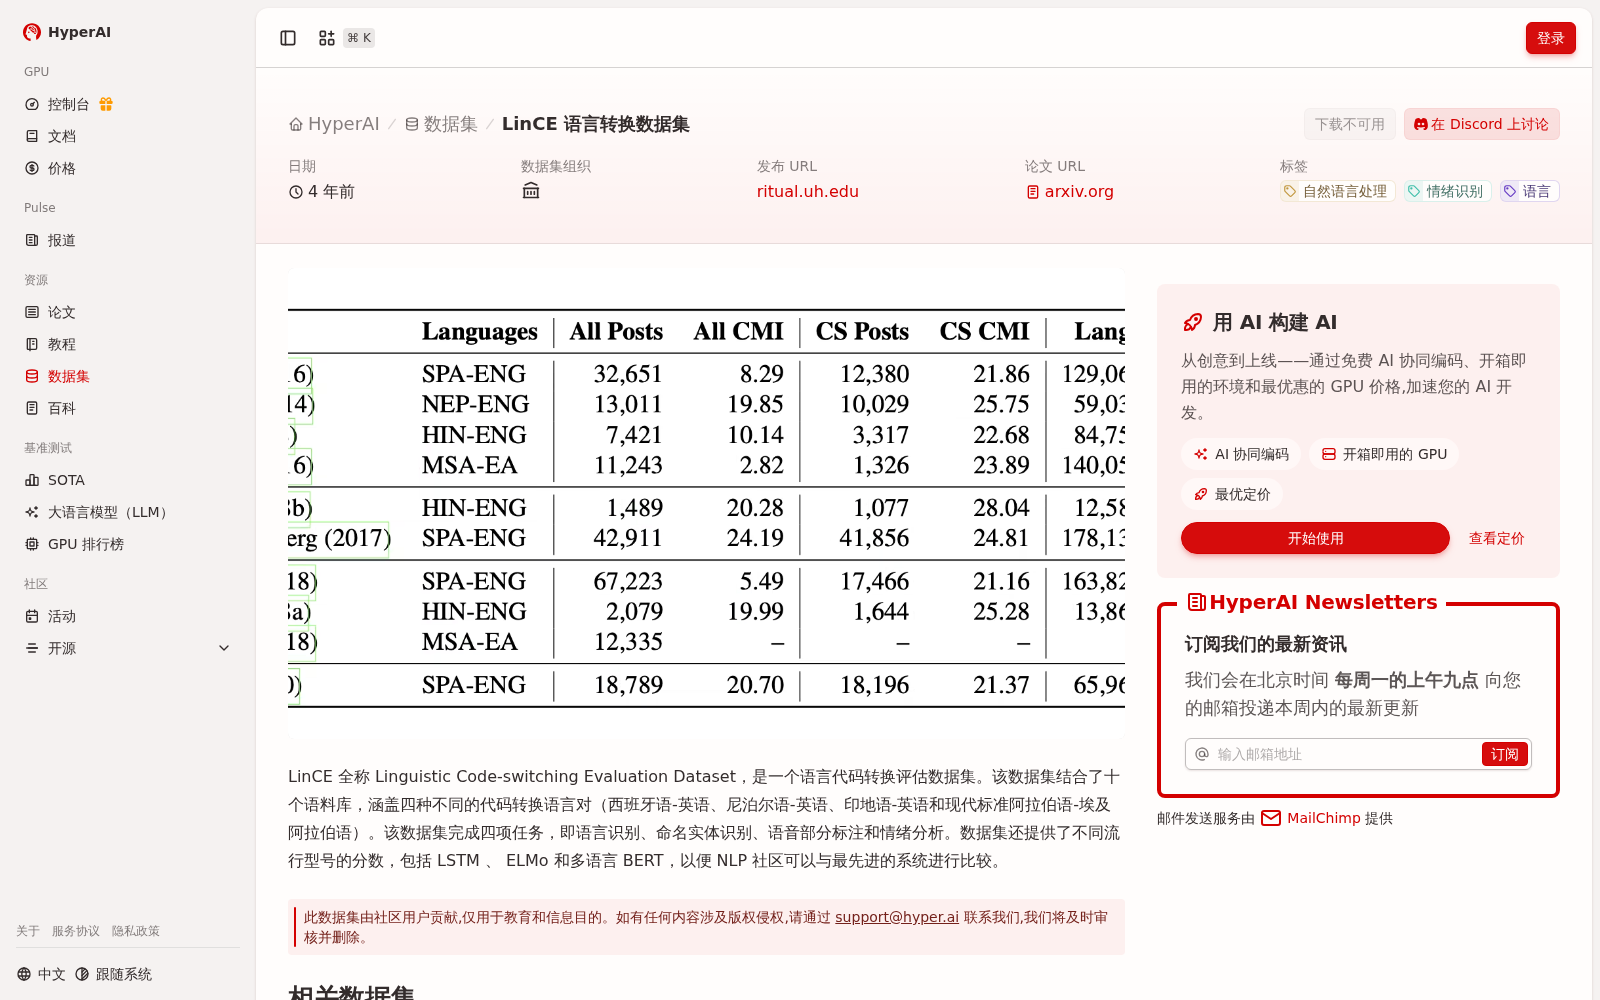Toggle the sidebar panel icon

(x=288, y=38)
